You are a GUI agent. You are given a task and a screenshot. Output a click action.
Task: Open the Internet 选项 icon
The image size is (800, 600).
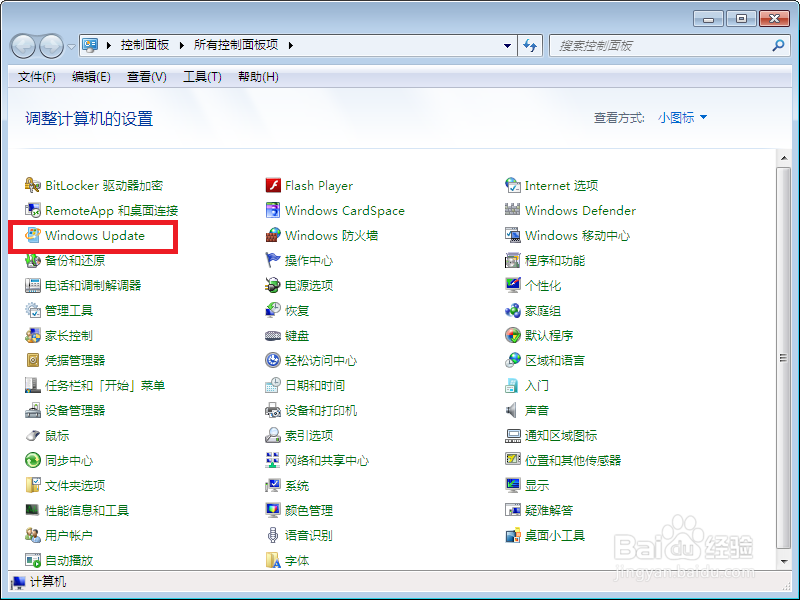tap(513, 185)
